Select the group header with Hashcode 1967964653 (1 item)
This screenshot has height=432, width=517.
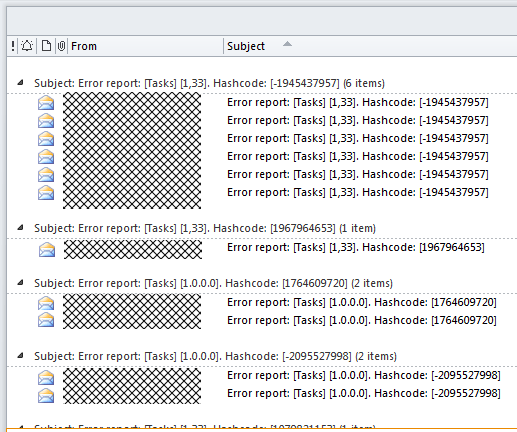(205, 228)
